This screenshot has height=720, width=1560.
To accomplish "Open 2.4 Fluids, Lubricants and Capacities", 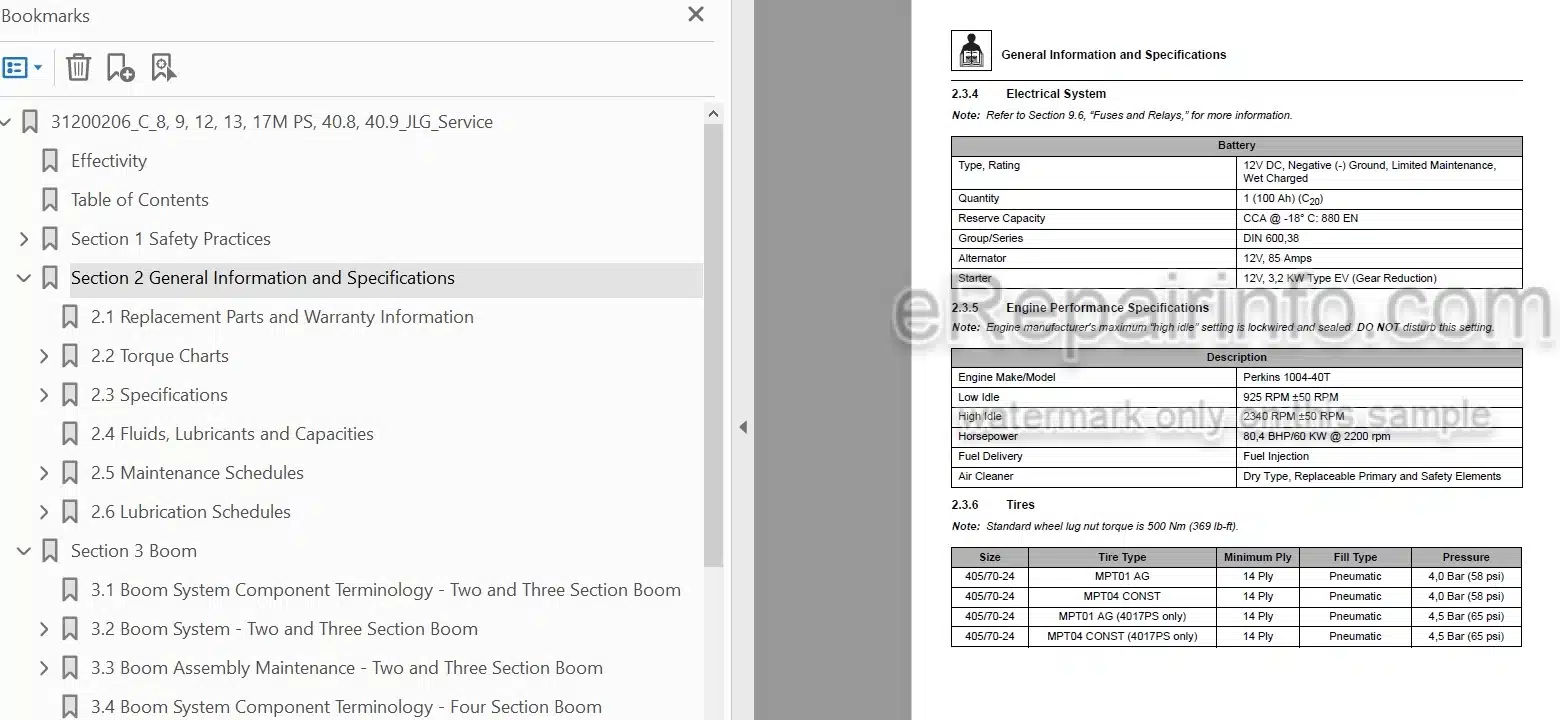I will (x=232, y=434).
